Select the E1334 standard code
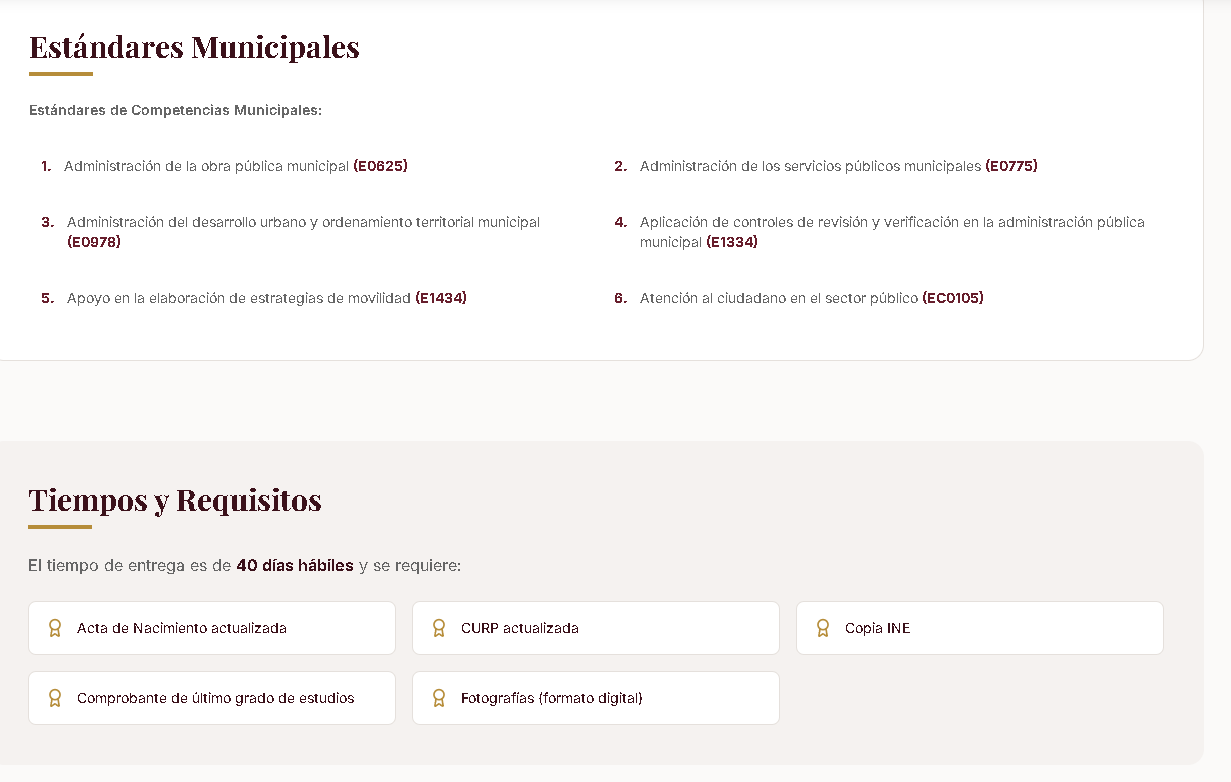This screenshot has height=782, width=1231. (x=732, y=242)
